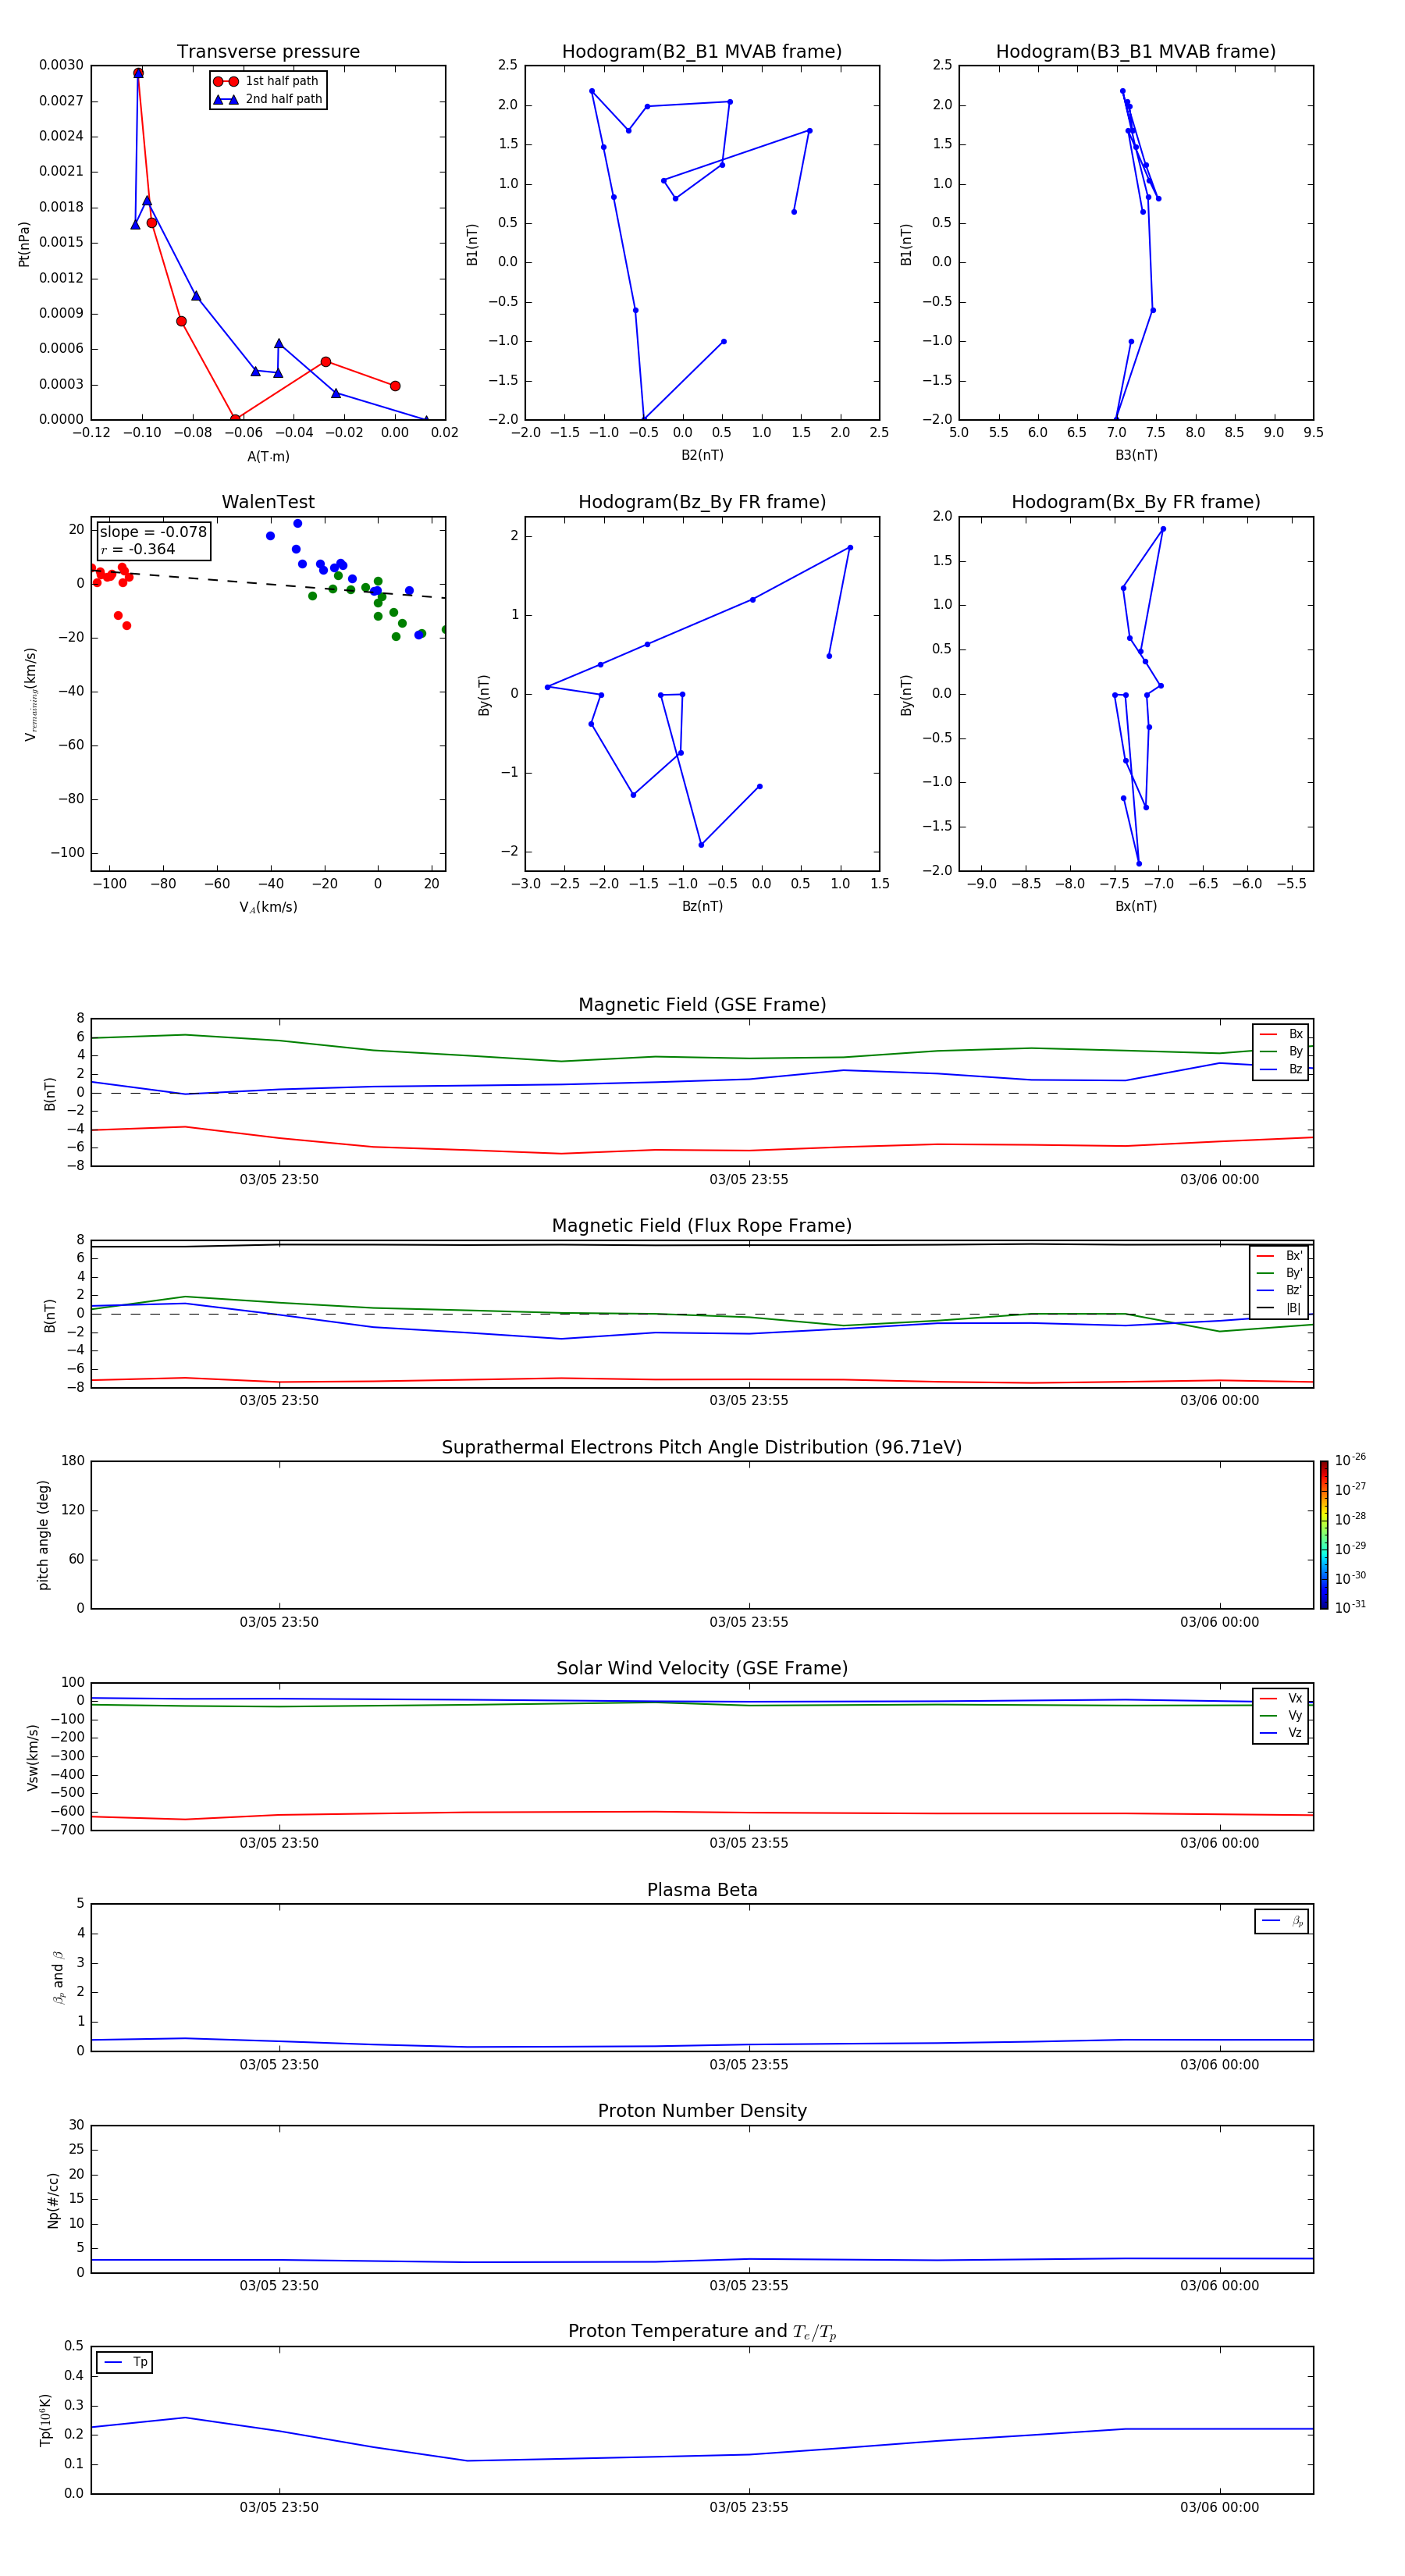
Task: Select the By' entry in the flux rope legend
Action: click(x=1280, y=1273)
